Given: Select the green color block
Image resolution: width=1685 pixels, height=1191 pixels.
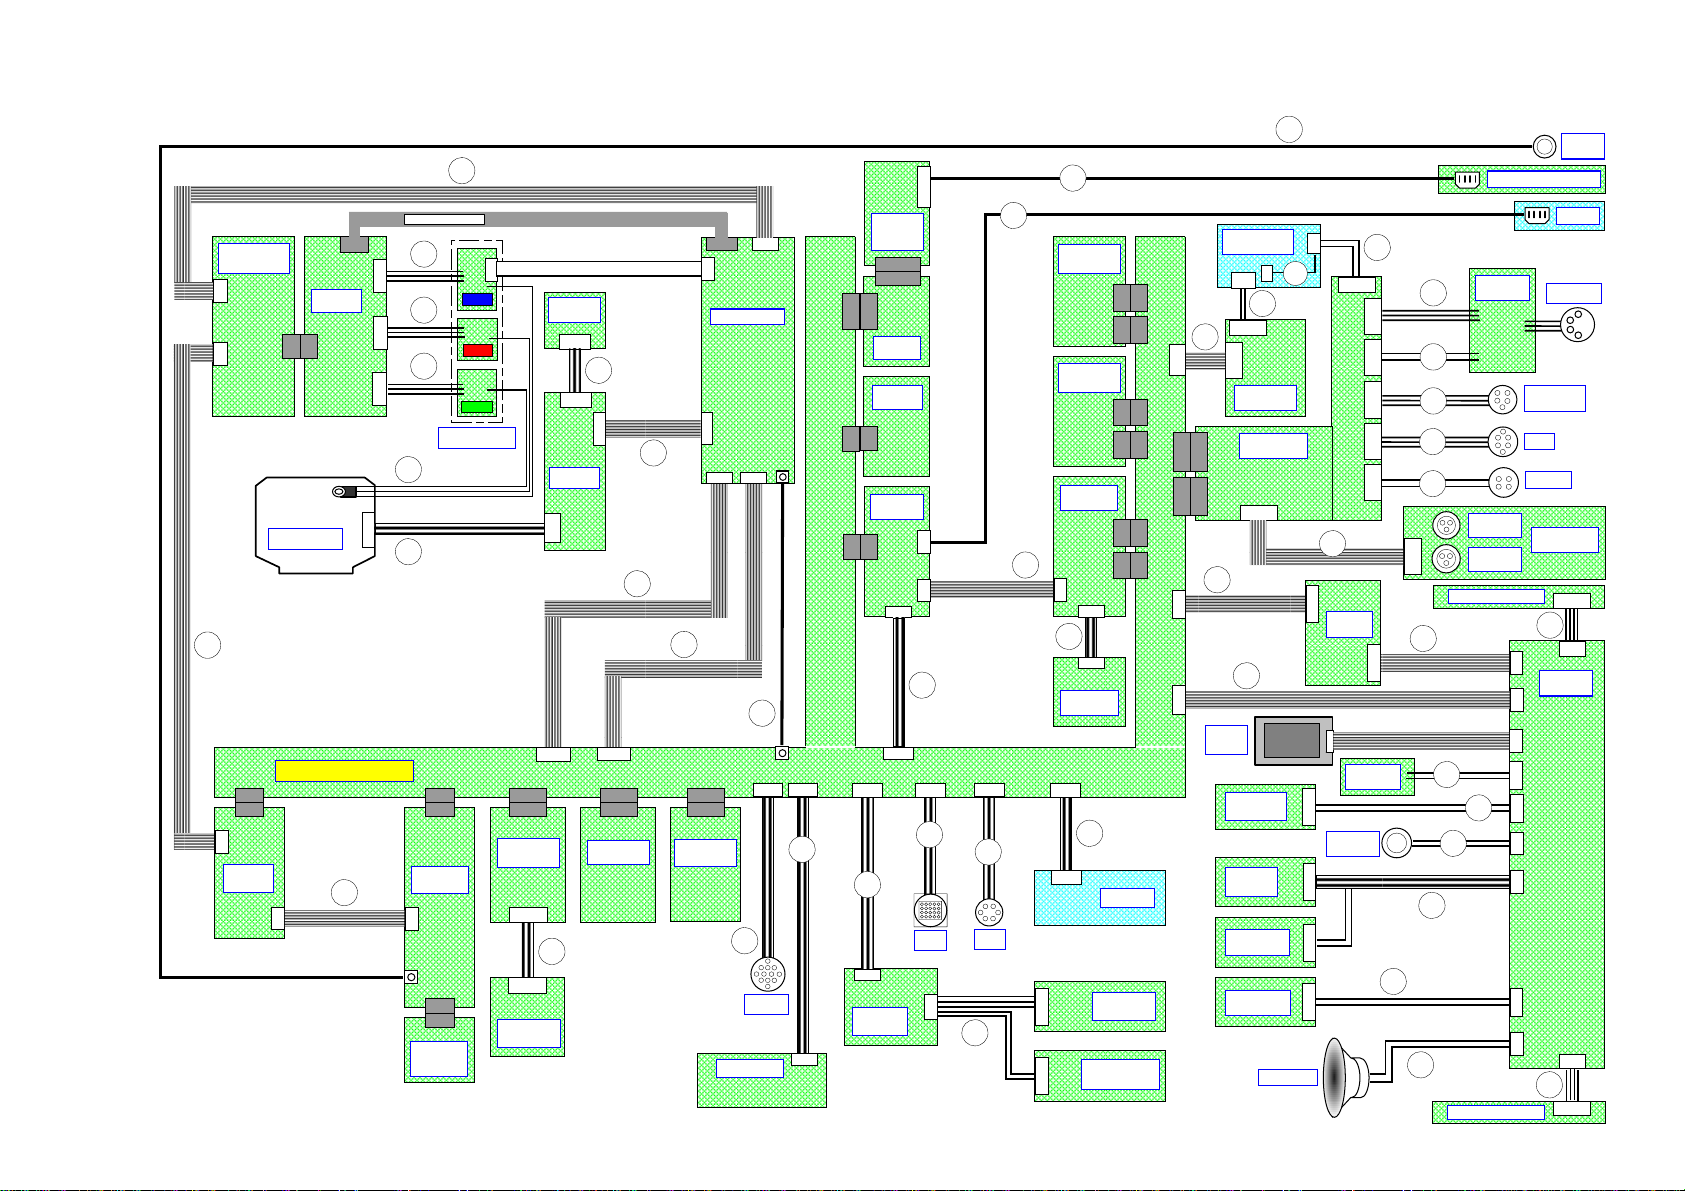Looking at the screenshot, I should tap(477, 406).
